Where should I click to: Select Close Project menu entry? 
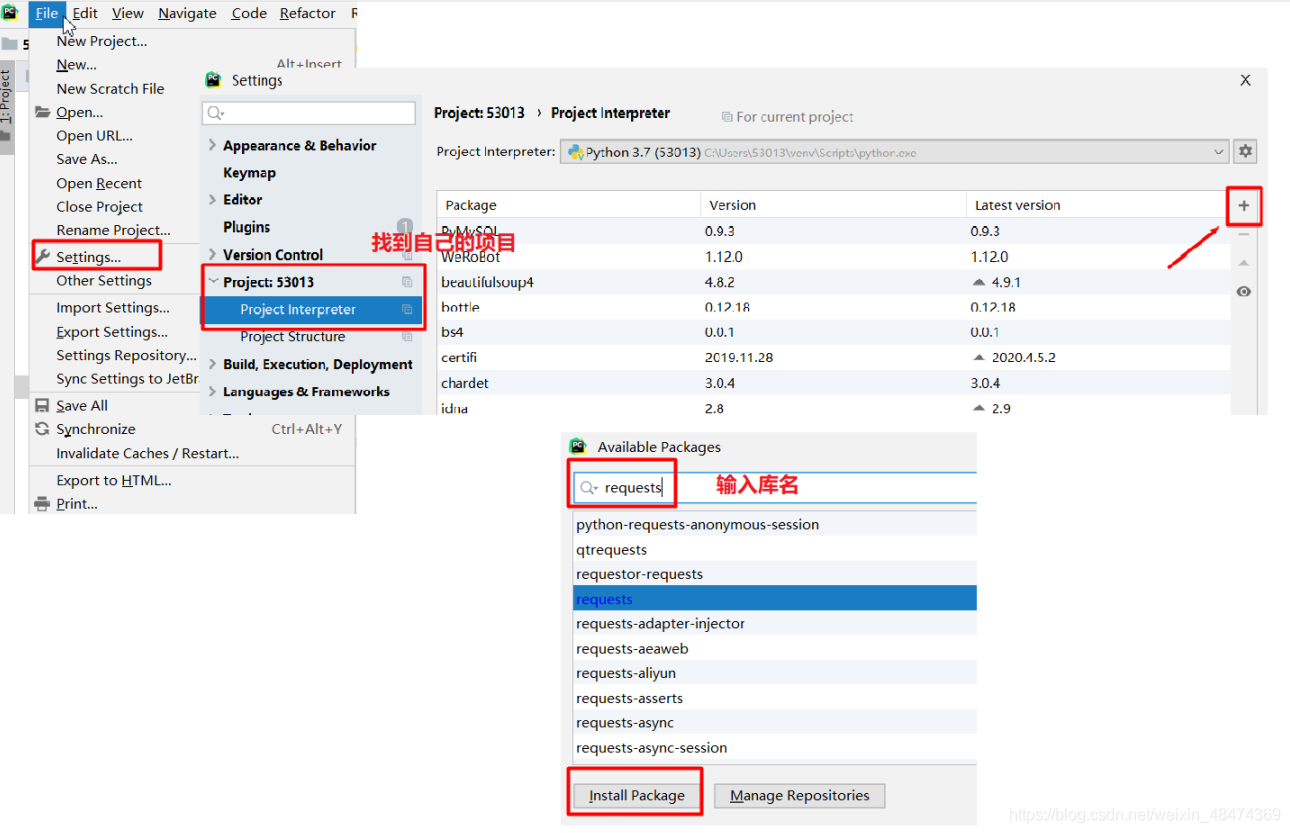(x=99, y=206)
